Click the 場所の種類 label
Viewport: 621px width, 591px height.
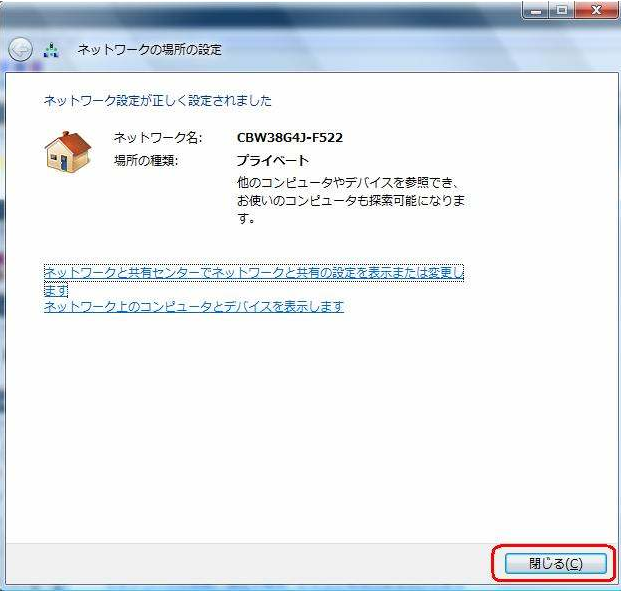tap(146, 160)
